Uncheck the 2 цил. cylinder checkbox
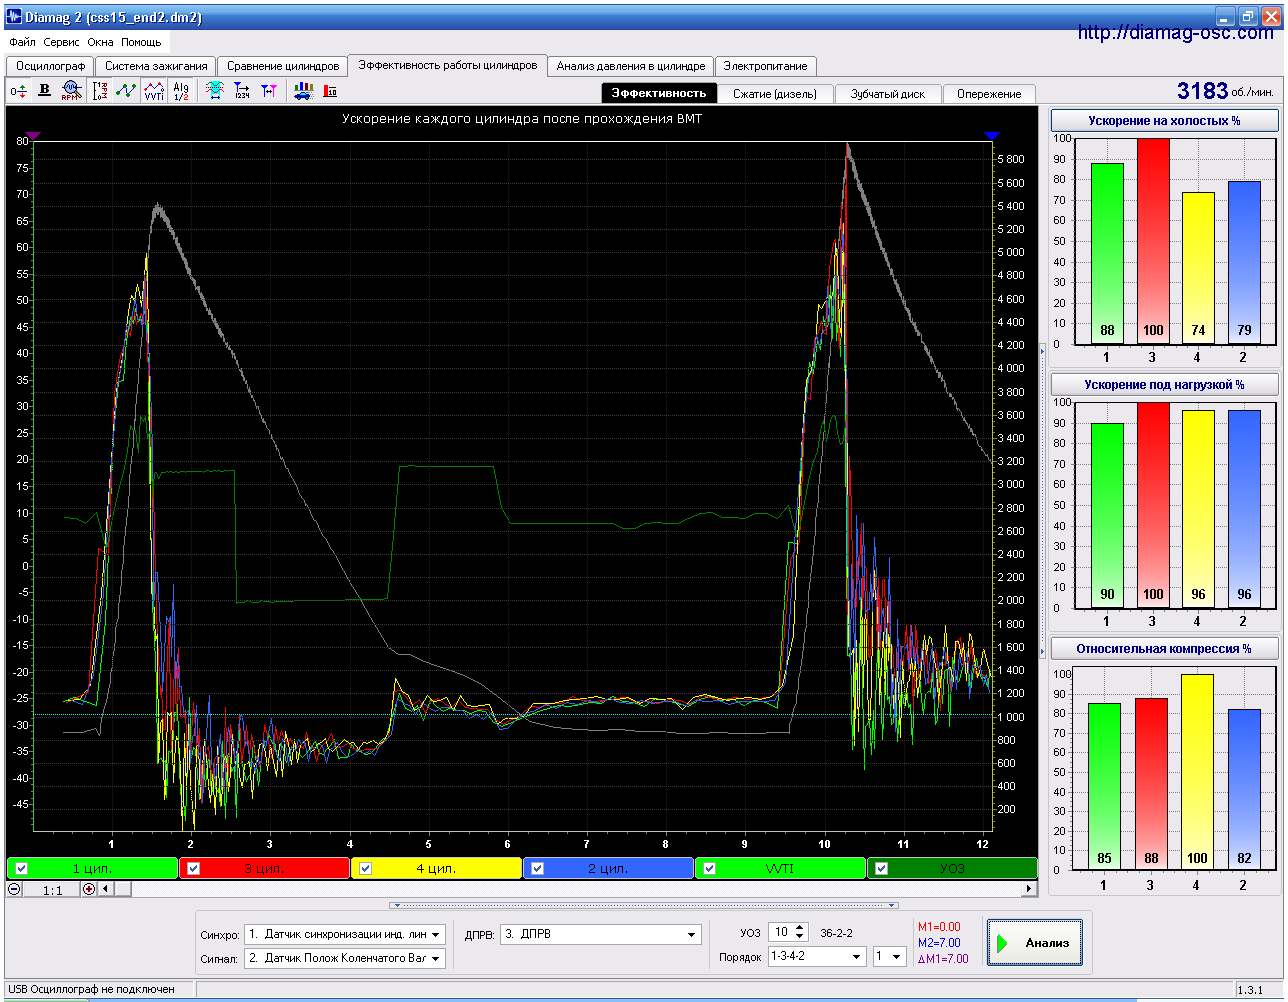 538,868
